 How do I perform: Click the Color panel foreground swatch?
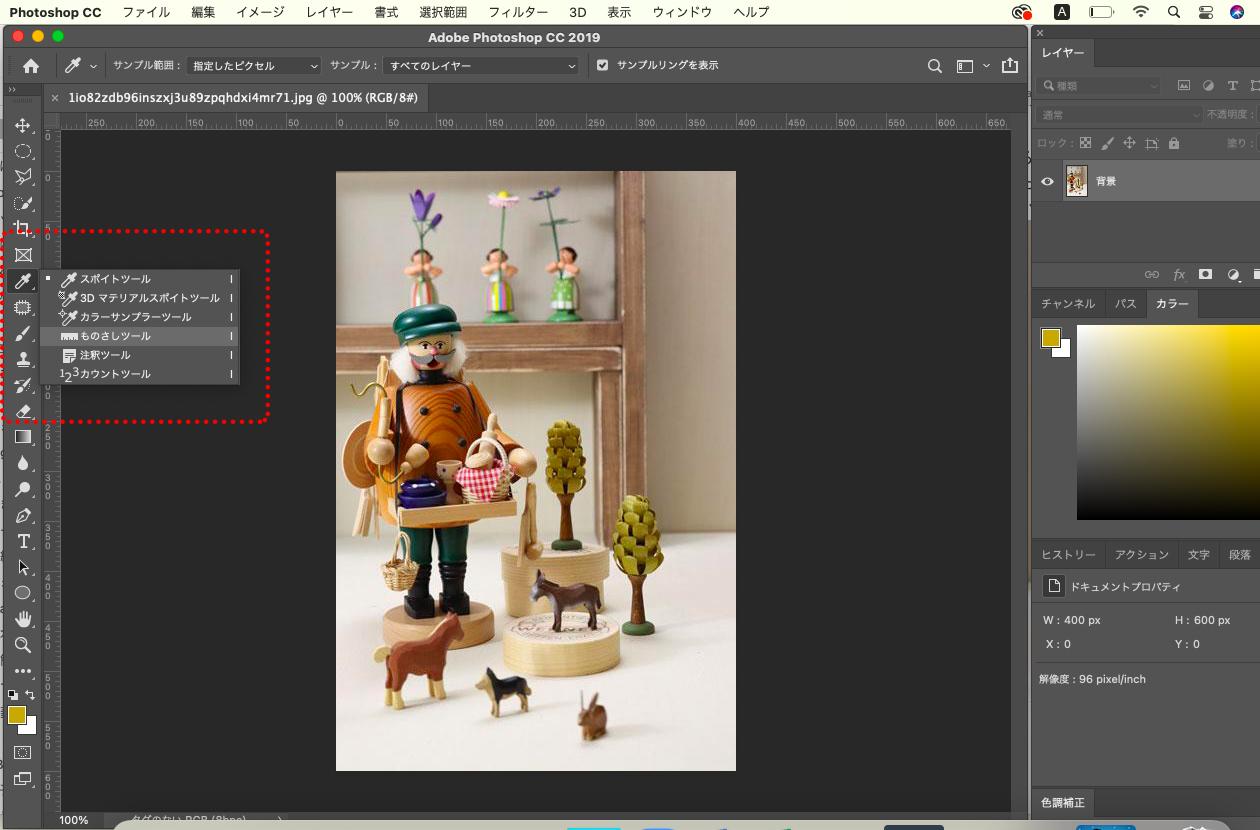[x=1050, y=338]
